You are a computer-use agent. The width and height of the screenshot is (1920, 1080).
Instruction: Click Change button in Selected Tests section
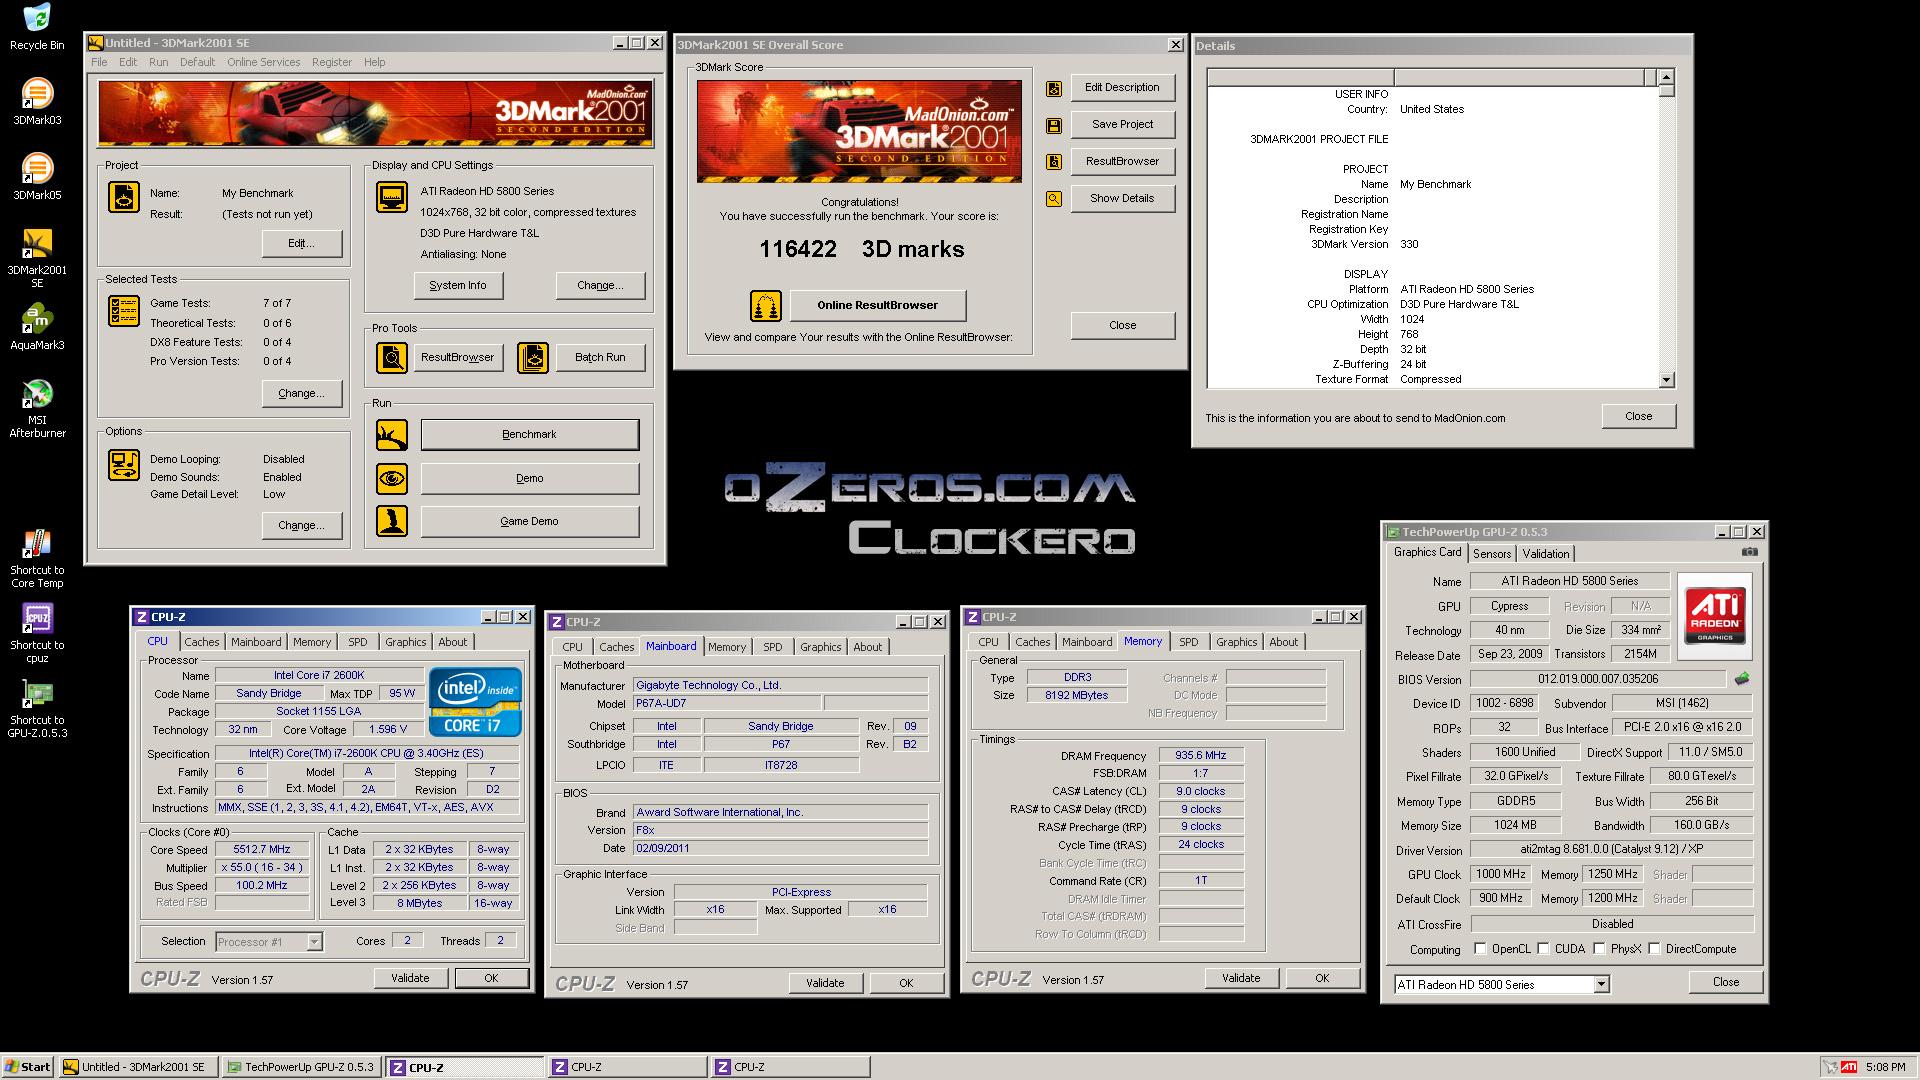point(301,393)
